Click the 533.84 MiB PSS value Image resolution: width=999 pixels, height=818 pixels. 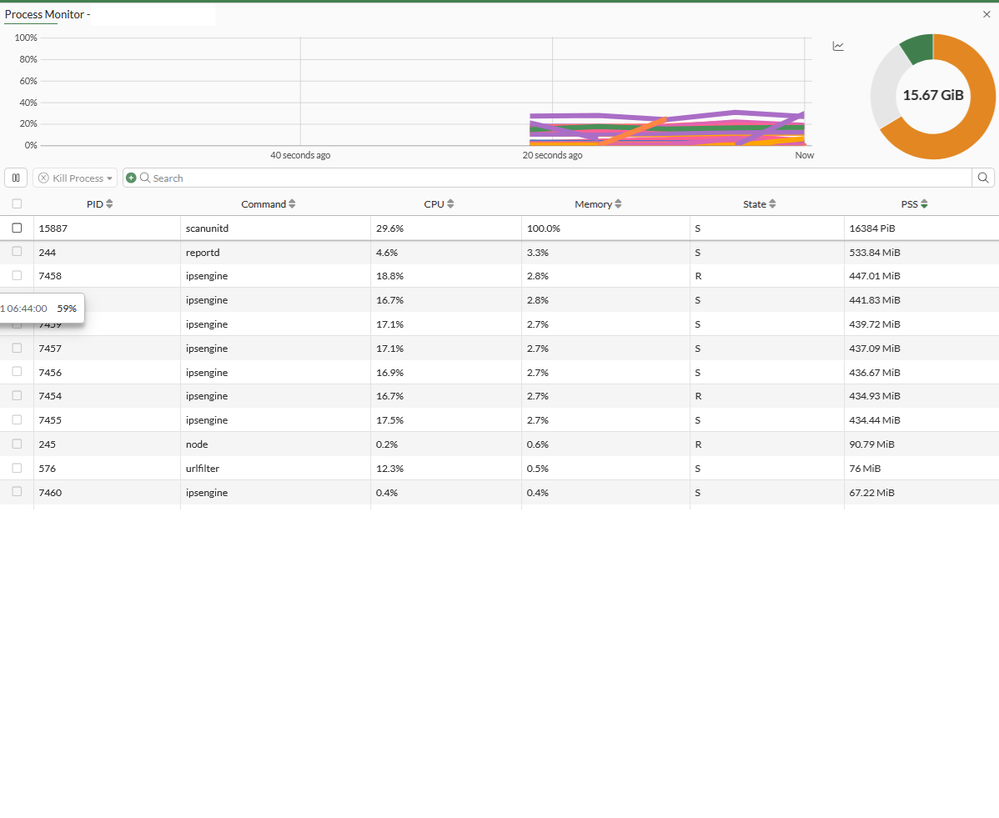point(874,252)
